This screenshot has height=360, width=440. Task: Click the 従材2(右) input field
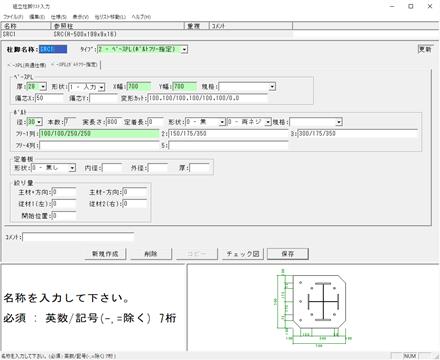click(135, 204)
